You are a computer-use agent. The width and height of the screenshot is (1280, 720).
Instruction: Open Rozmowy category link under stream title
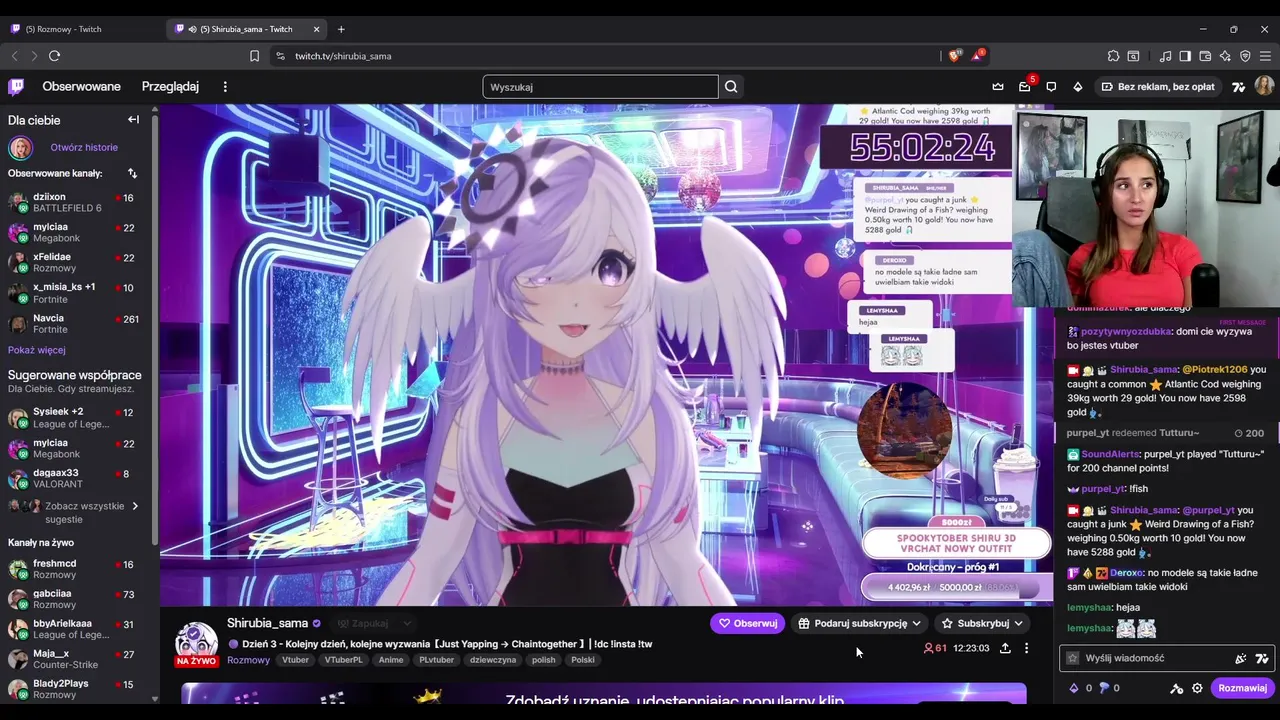pos(248,660)
